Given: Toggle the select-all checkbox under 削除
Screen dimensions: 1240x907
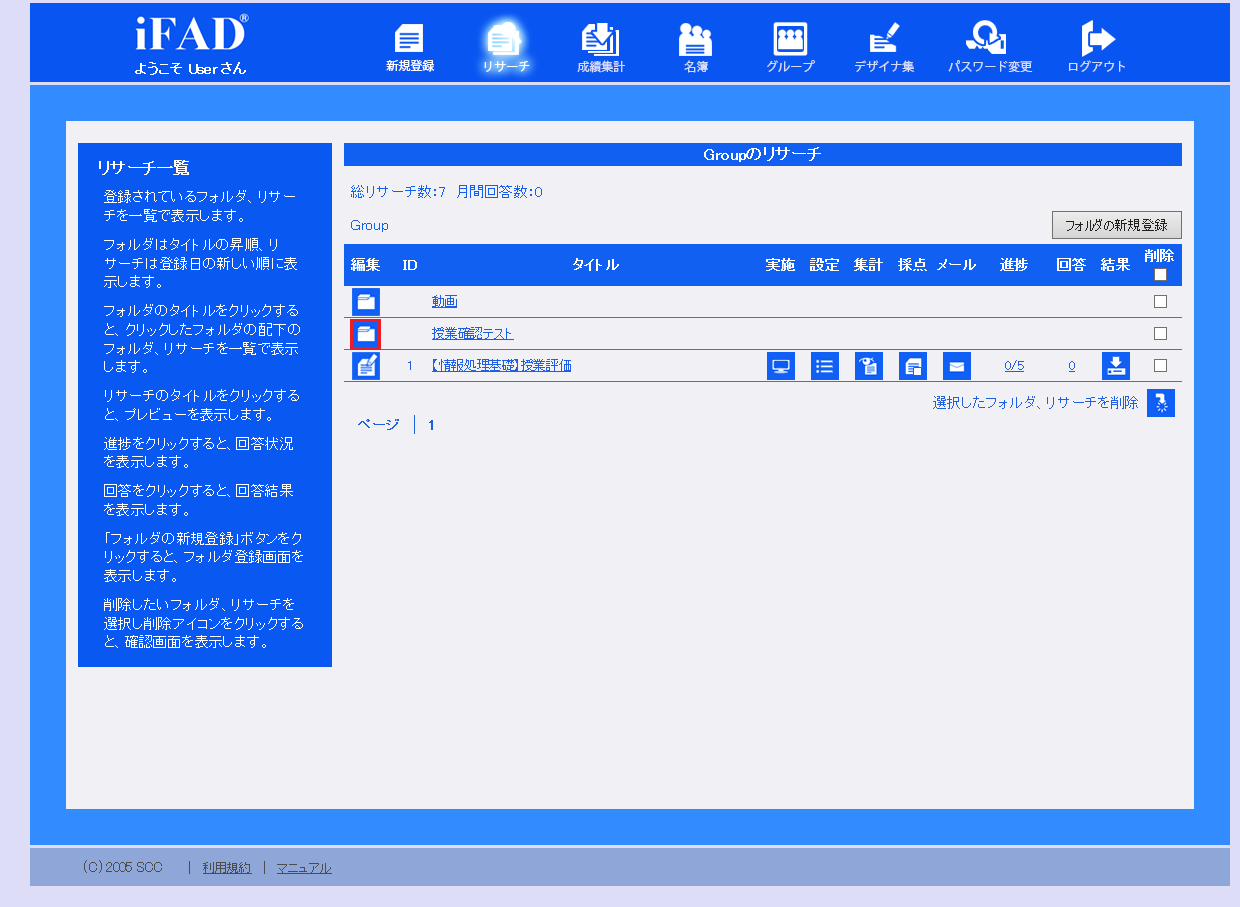Looking at the screenshot, I should [1160, 273].
